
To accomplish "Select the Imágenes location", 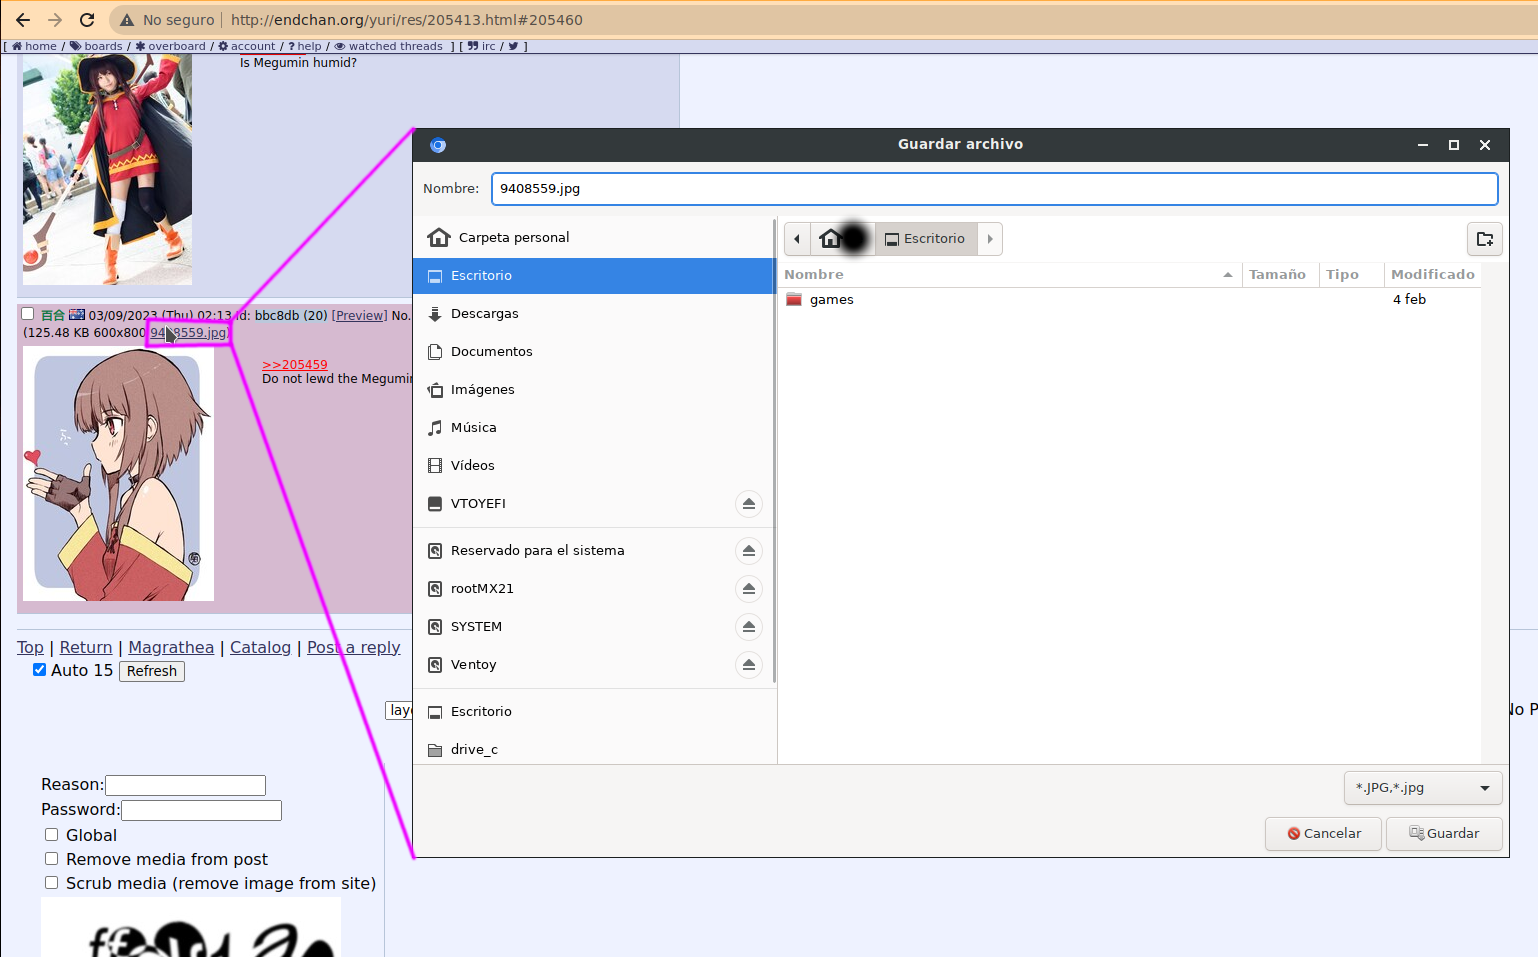I will tap(594, 390).
